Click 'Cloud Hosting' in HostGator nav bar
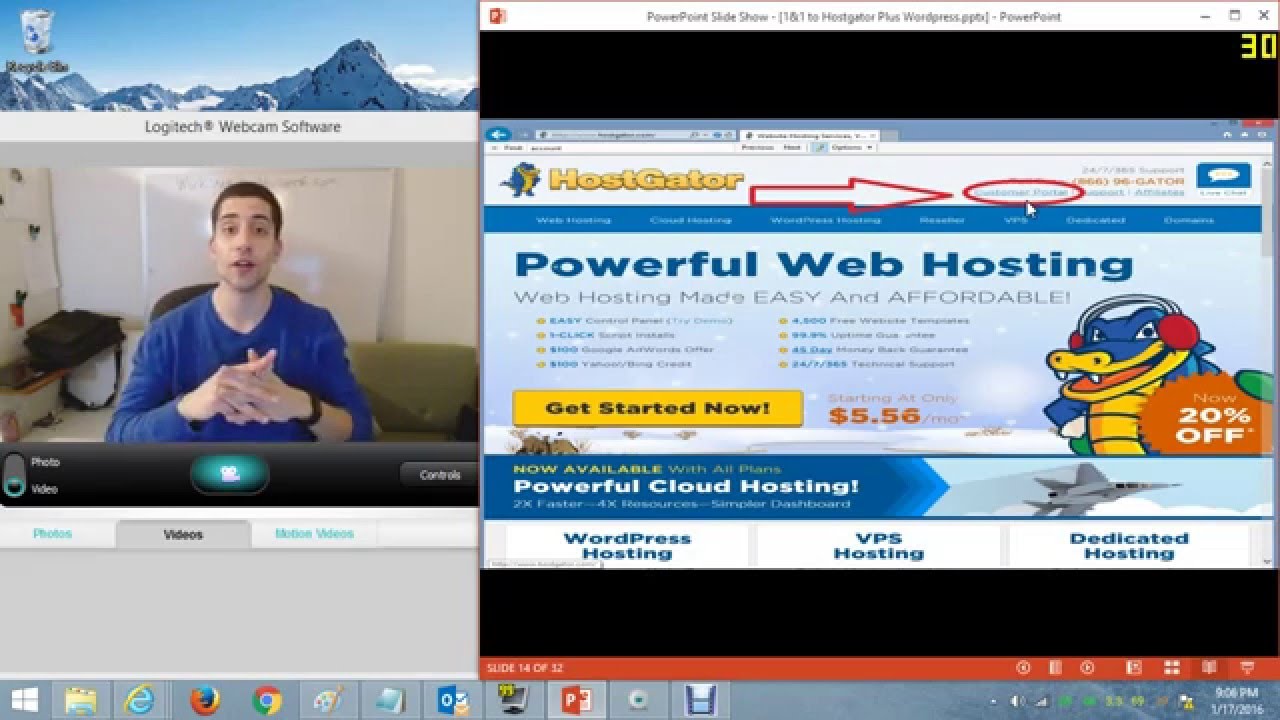This screenshot has height=720, width=1280. click(x=690, y=220)
